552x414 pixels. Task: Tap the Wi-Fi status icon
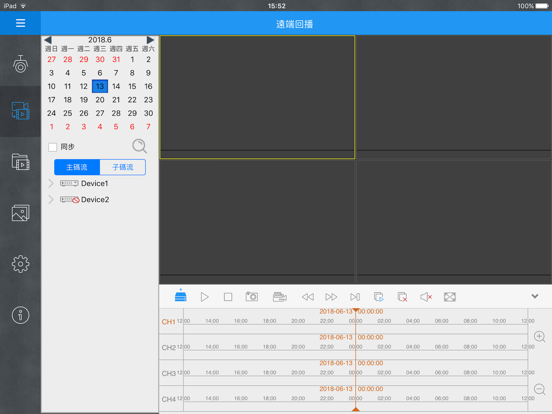click(x=23, y=6)
